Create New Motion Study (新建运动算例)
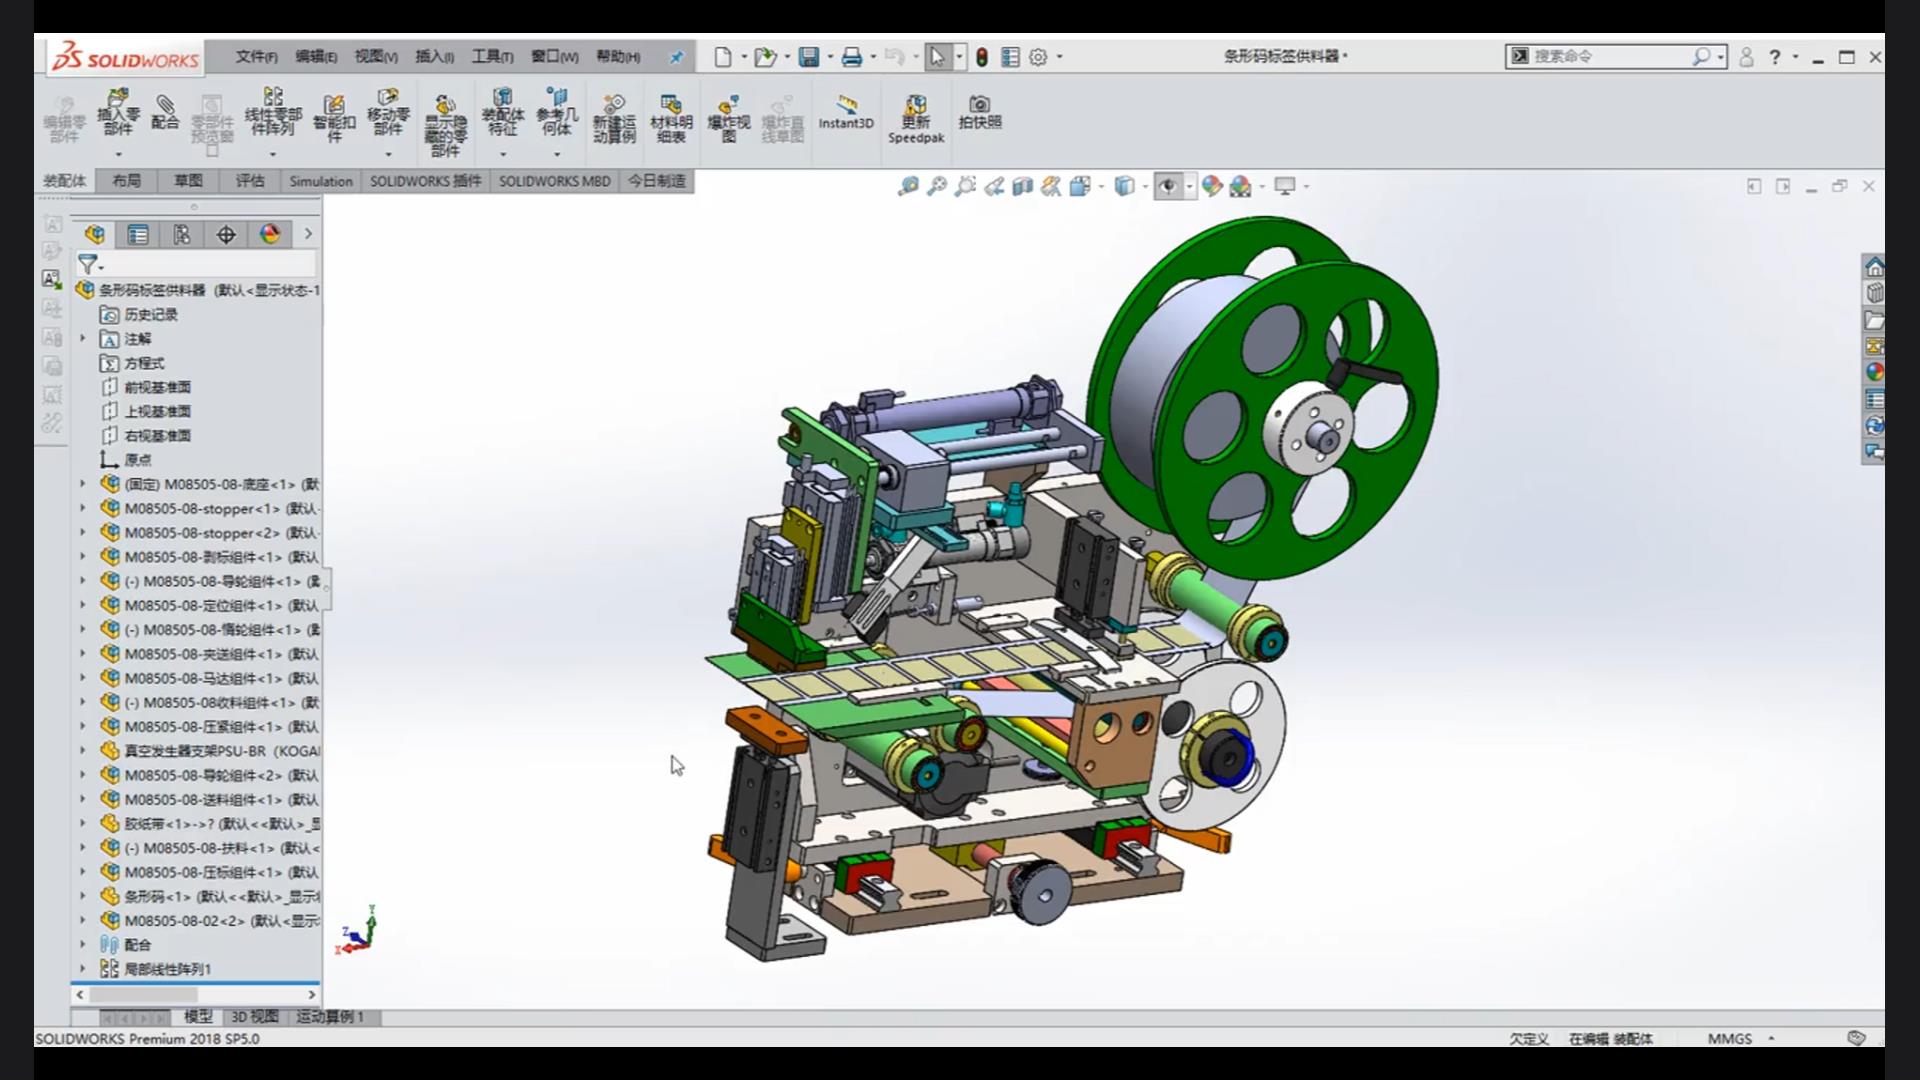The width and height of the screenshot is (1920, 1080). point(614,118)
